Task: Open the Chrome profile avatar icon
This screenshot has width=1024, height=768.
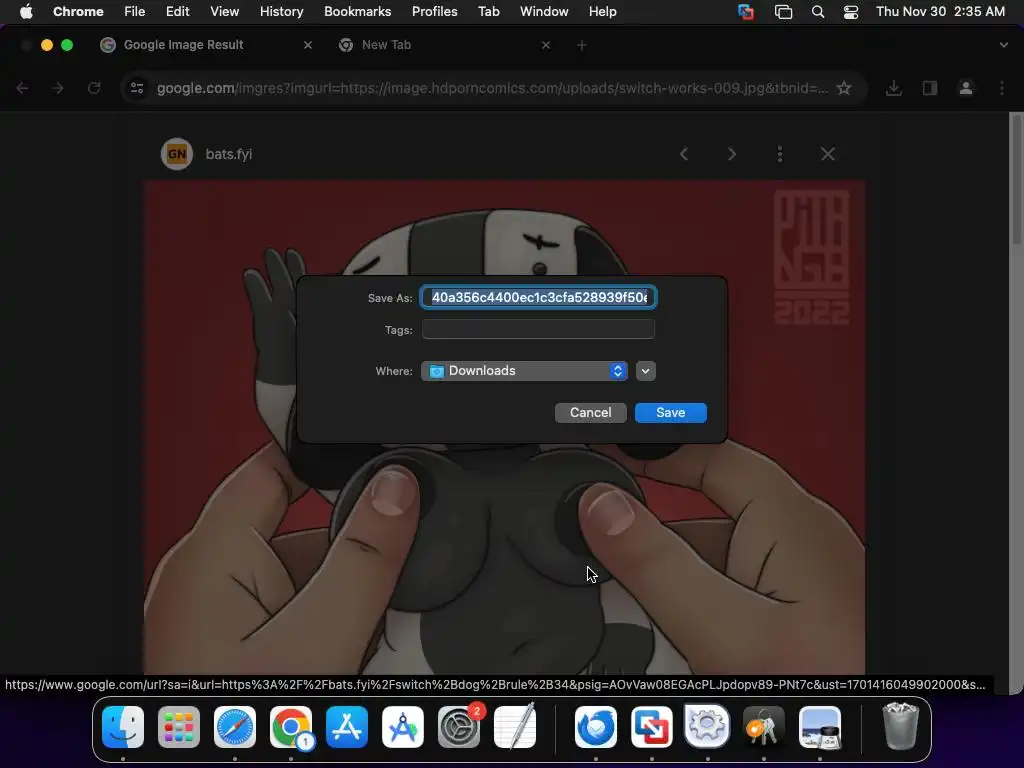Action: click(x=966, y=88)
